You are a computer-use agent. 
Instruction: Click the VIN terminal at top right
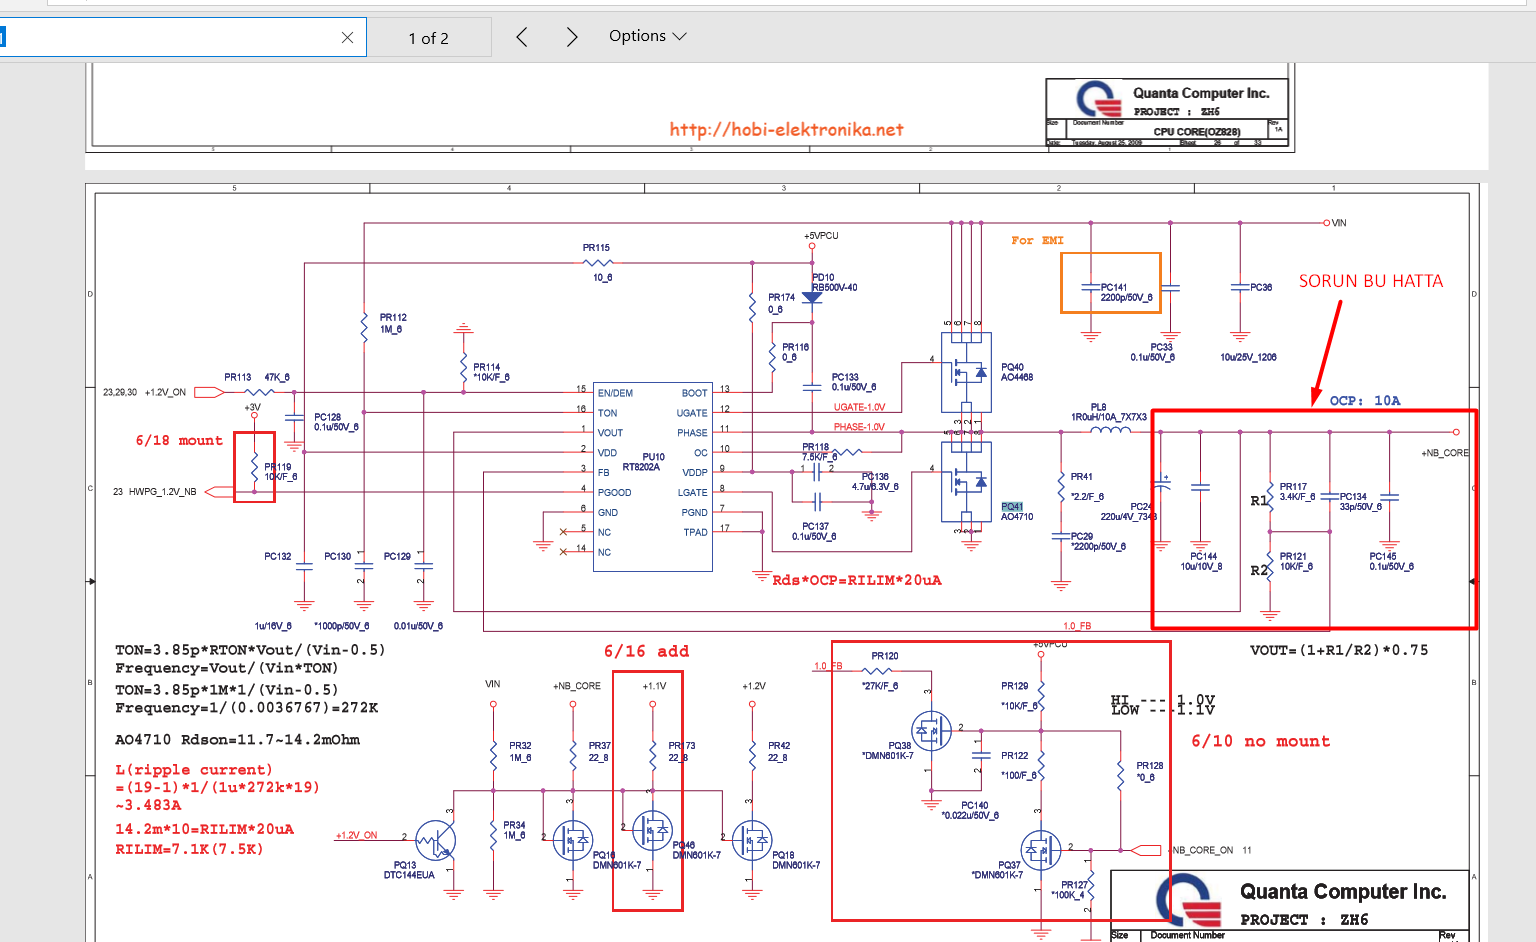[x=1328, y=223]
